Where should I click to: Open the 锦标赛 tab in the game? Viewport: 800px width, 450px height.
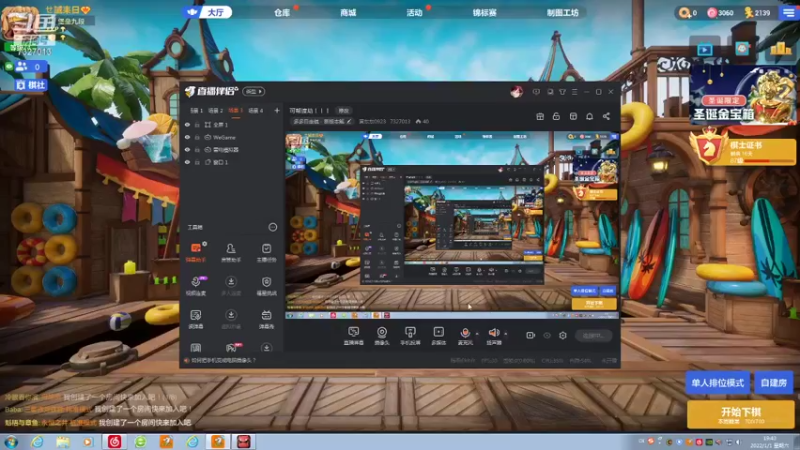[484, 12]
